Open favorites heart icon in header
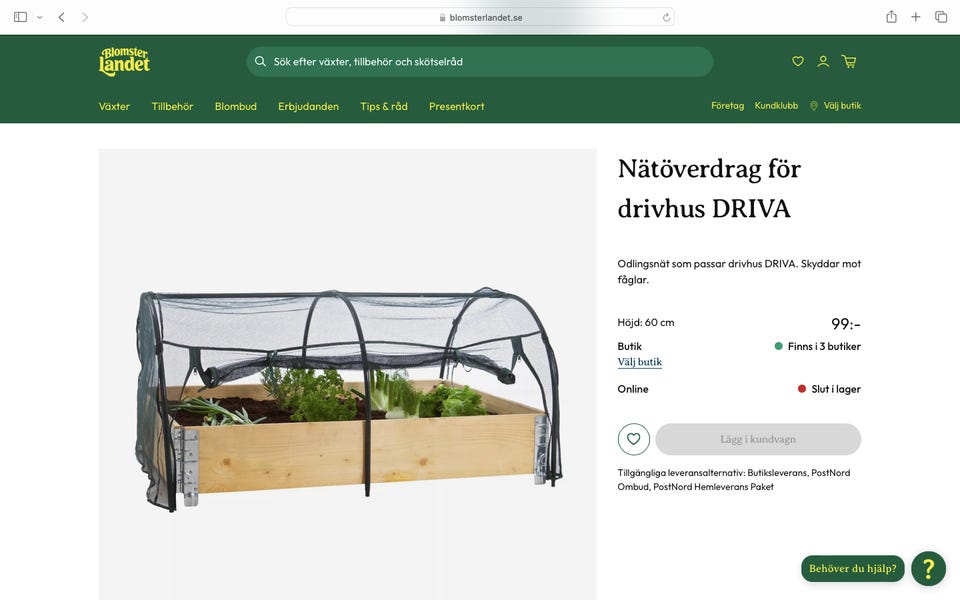The height and width of the screenshot is (600, 960). point(798,61)
